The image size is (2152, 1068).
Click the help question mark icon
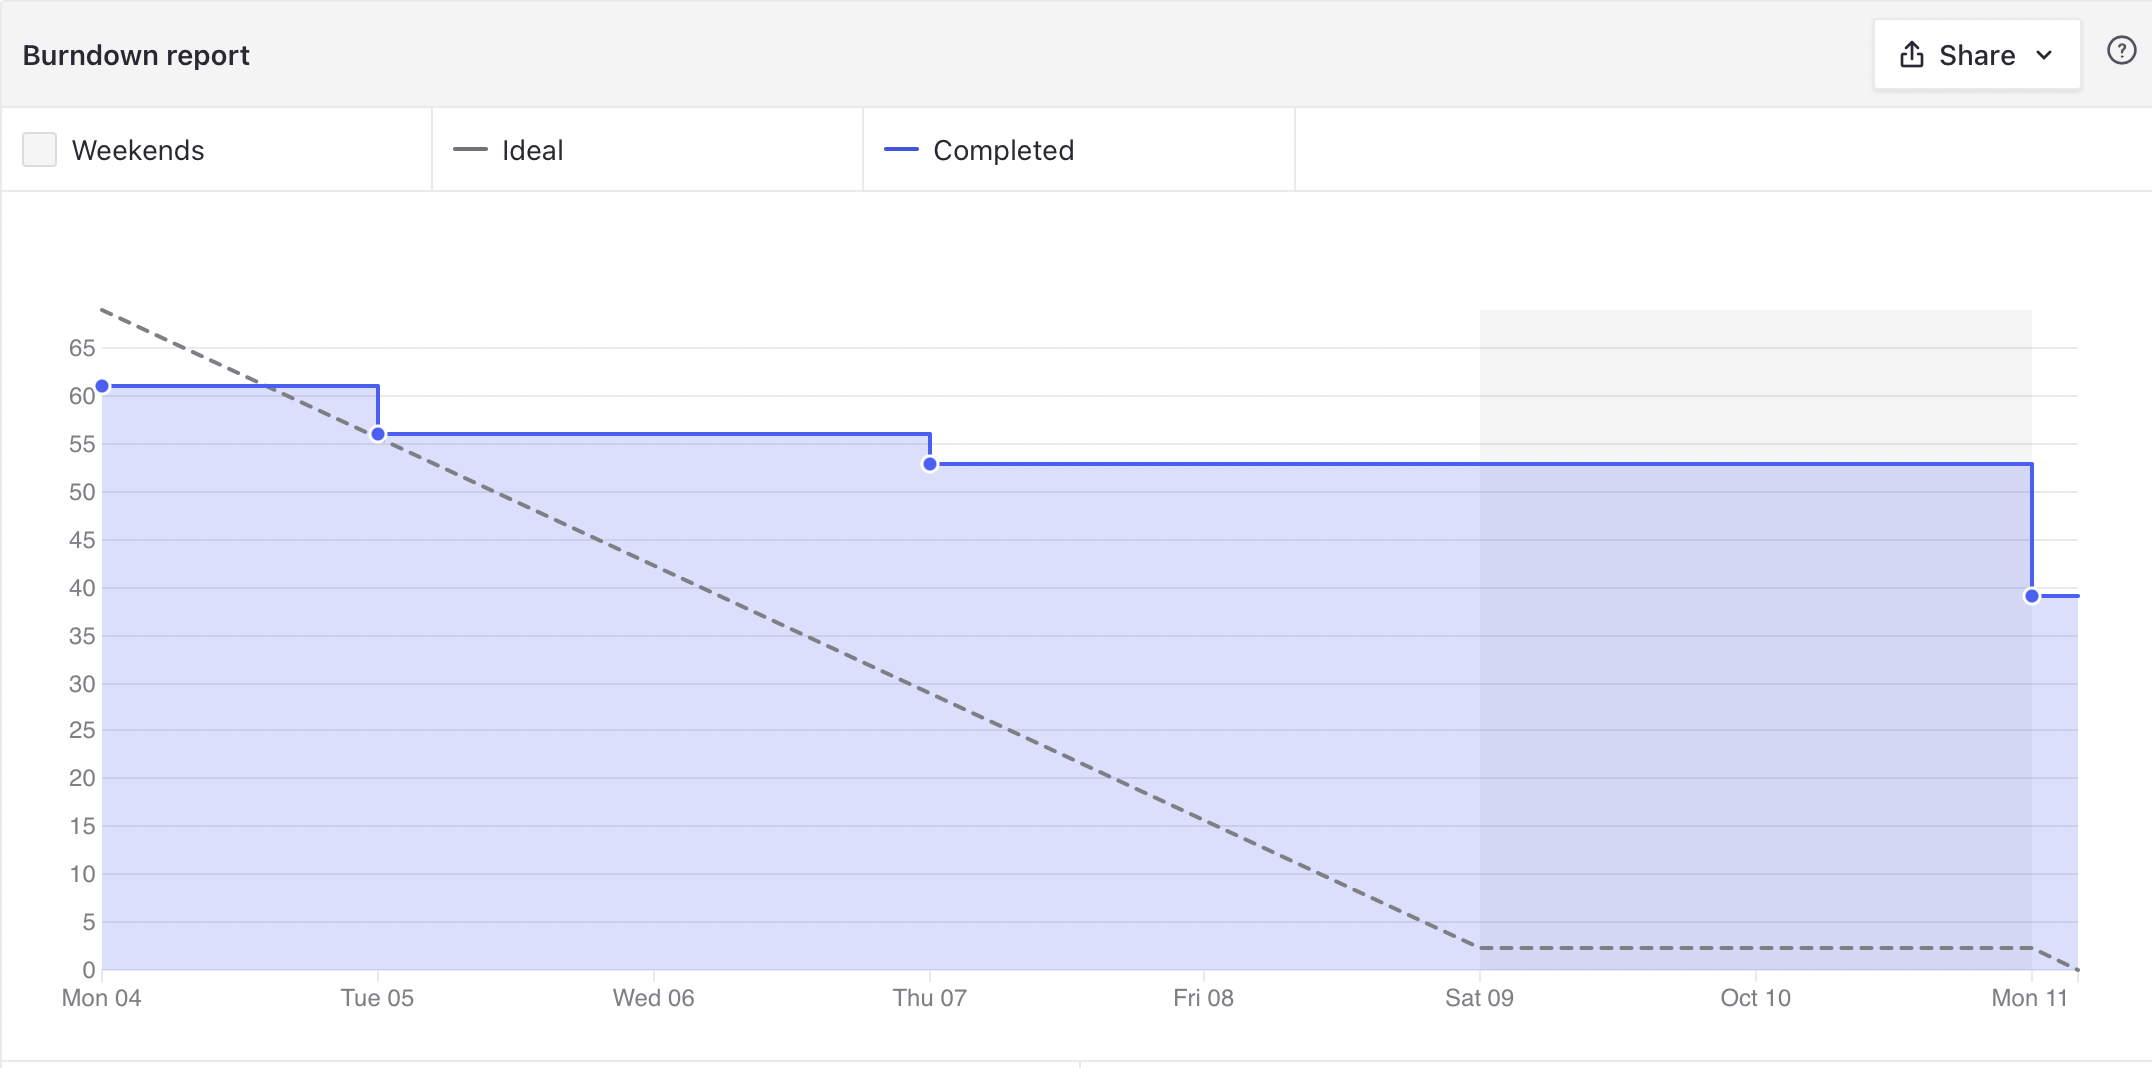coord(2121,51)
